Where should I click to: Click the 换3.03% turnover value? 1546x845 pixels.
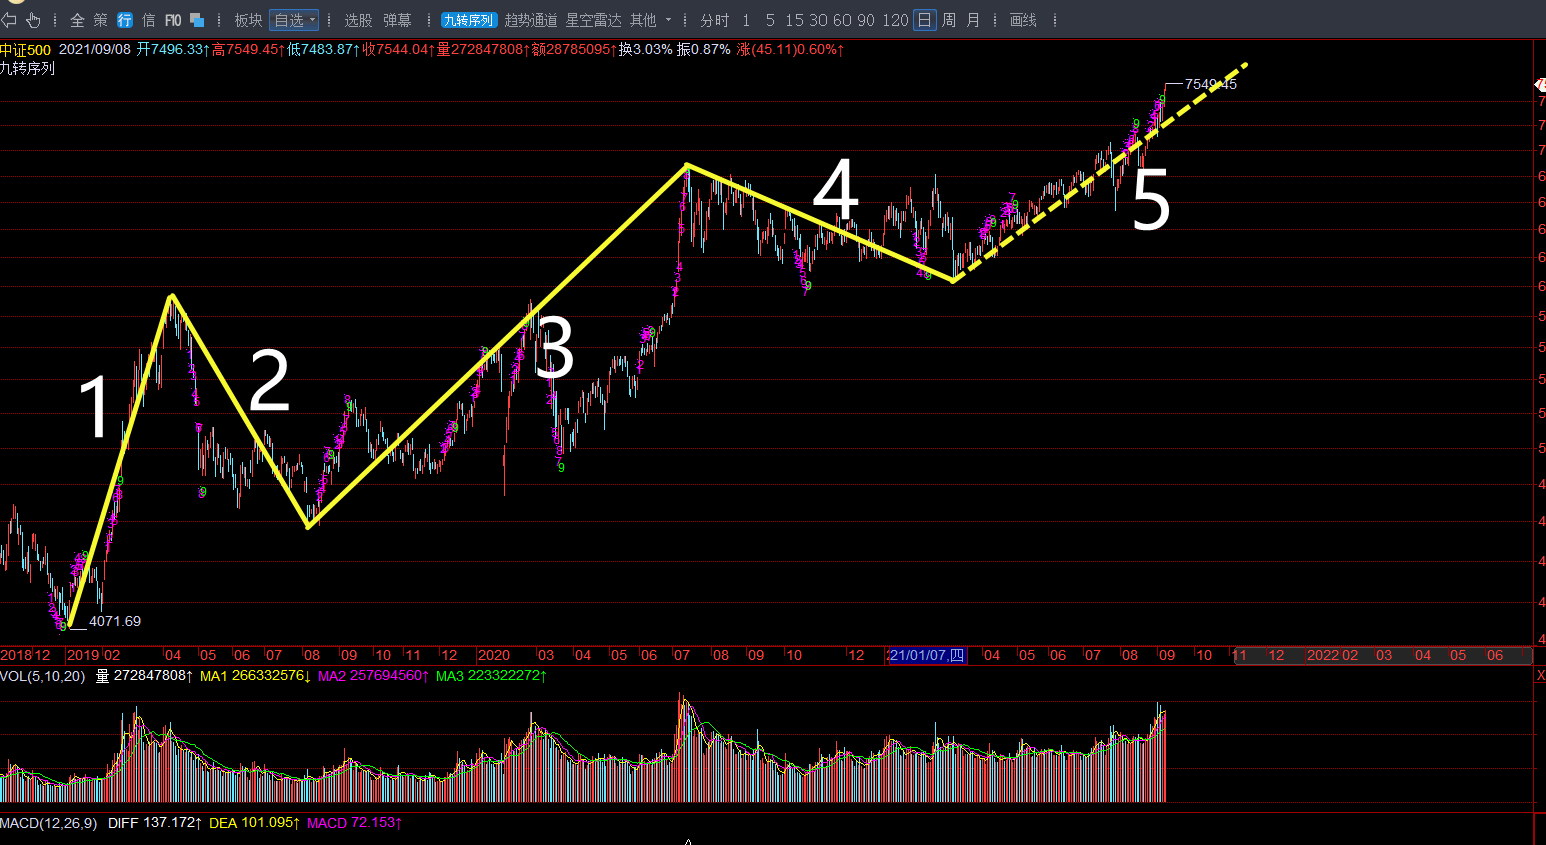pyautogui.click(x=645, y=49)
